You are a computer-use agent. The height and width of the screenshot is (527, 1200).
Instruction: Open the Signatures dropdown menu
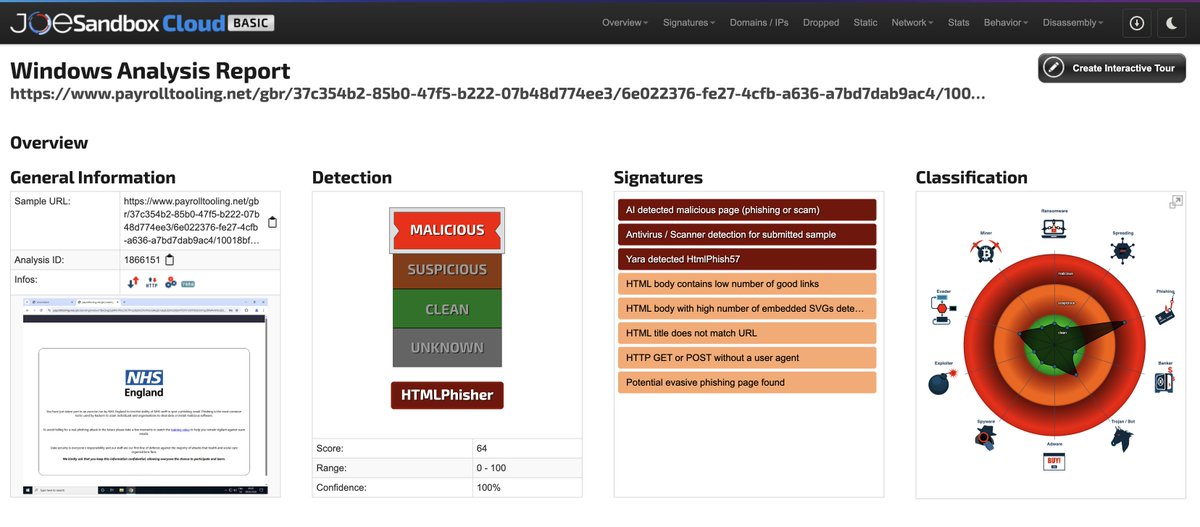click(689, 22)
